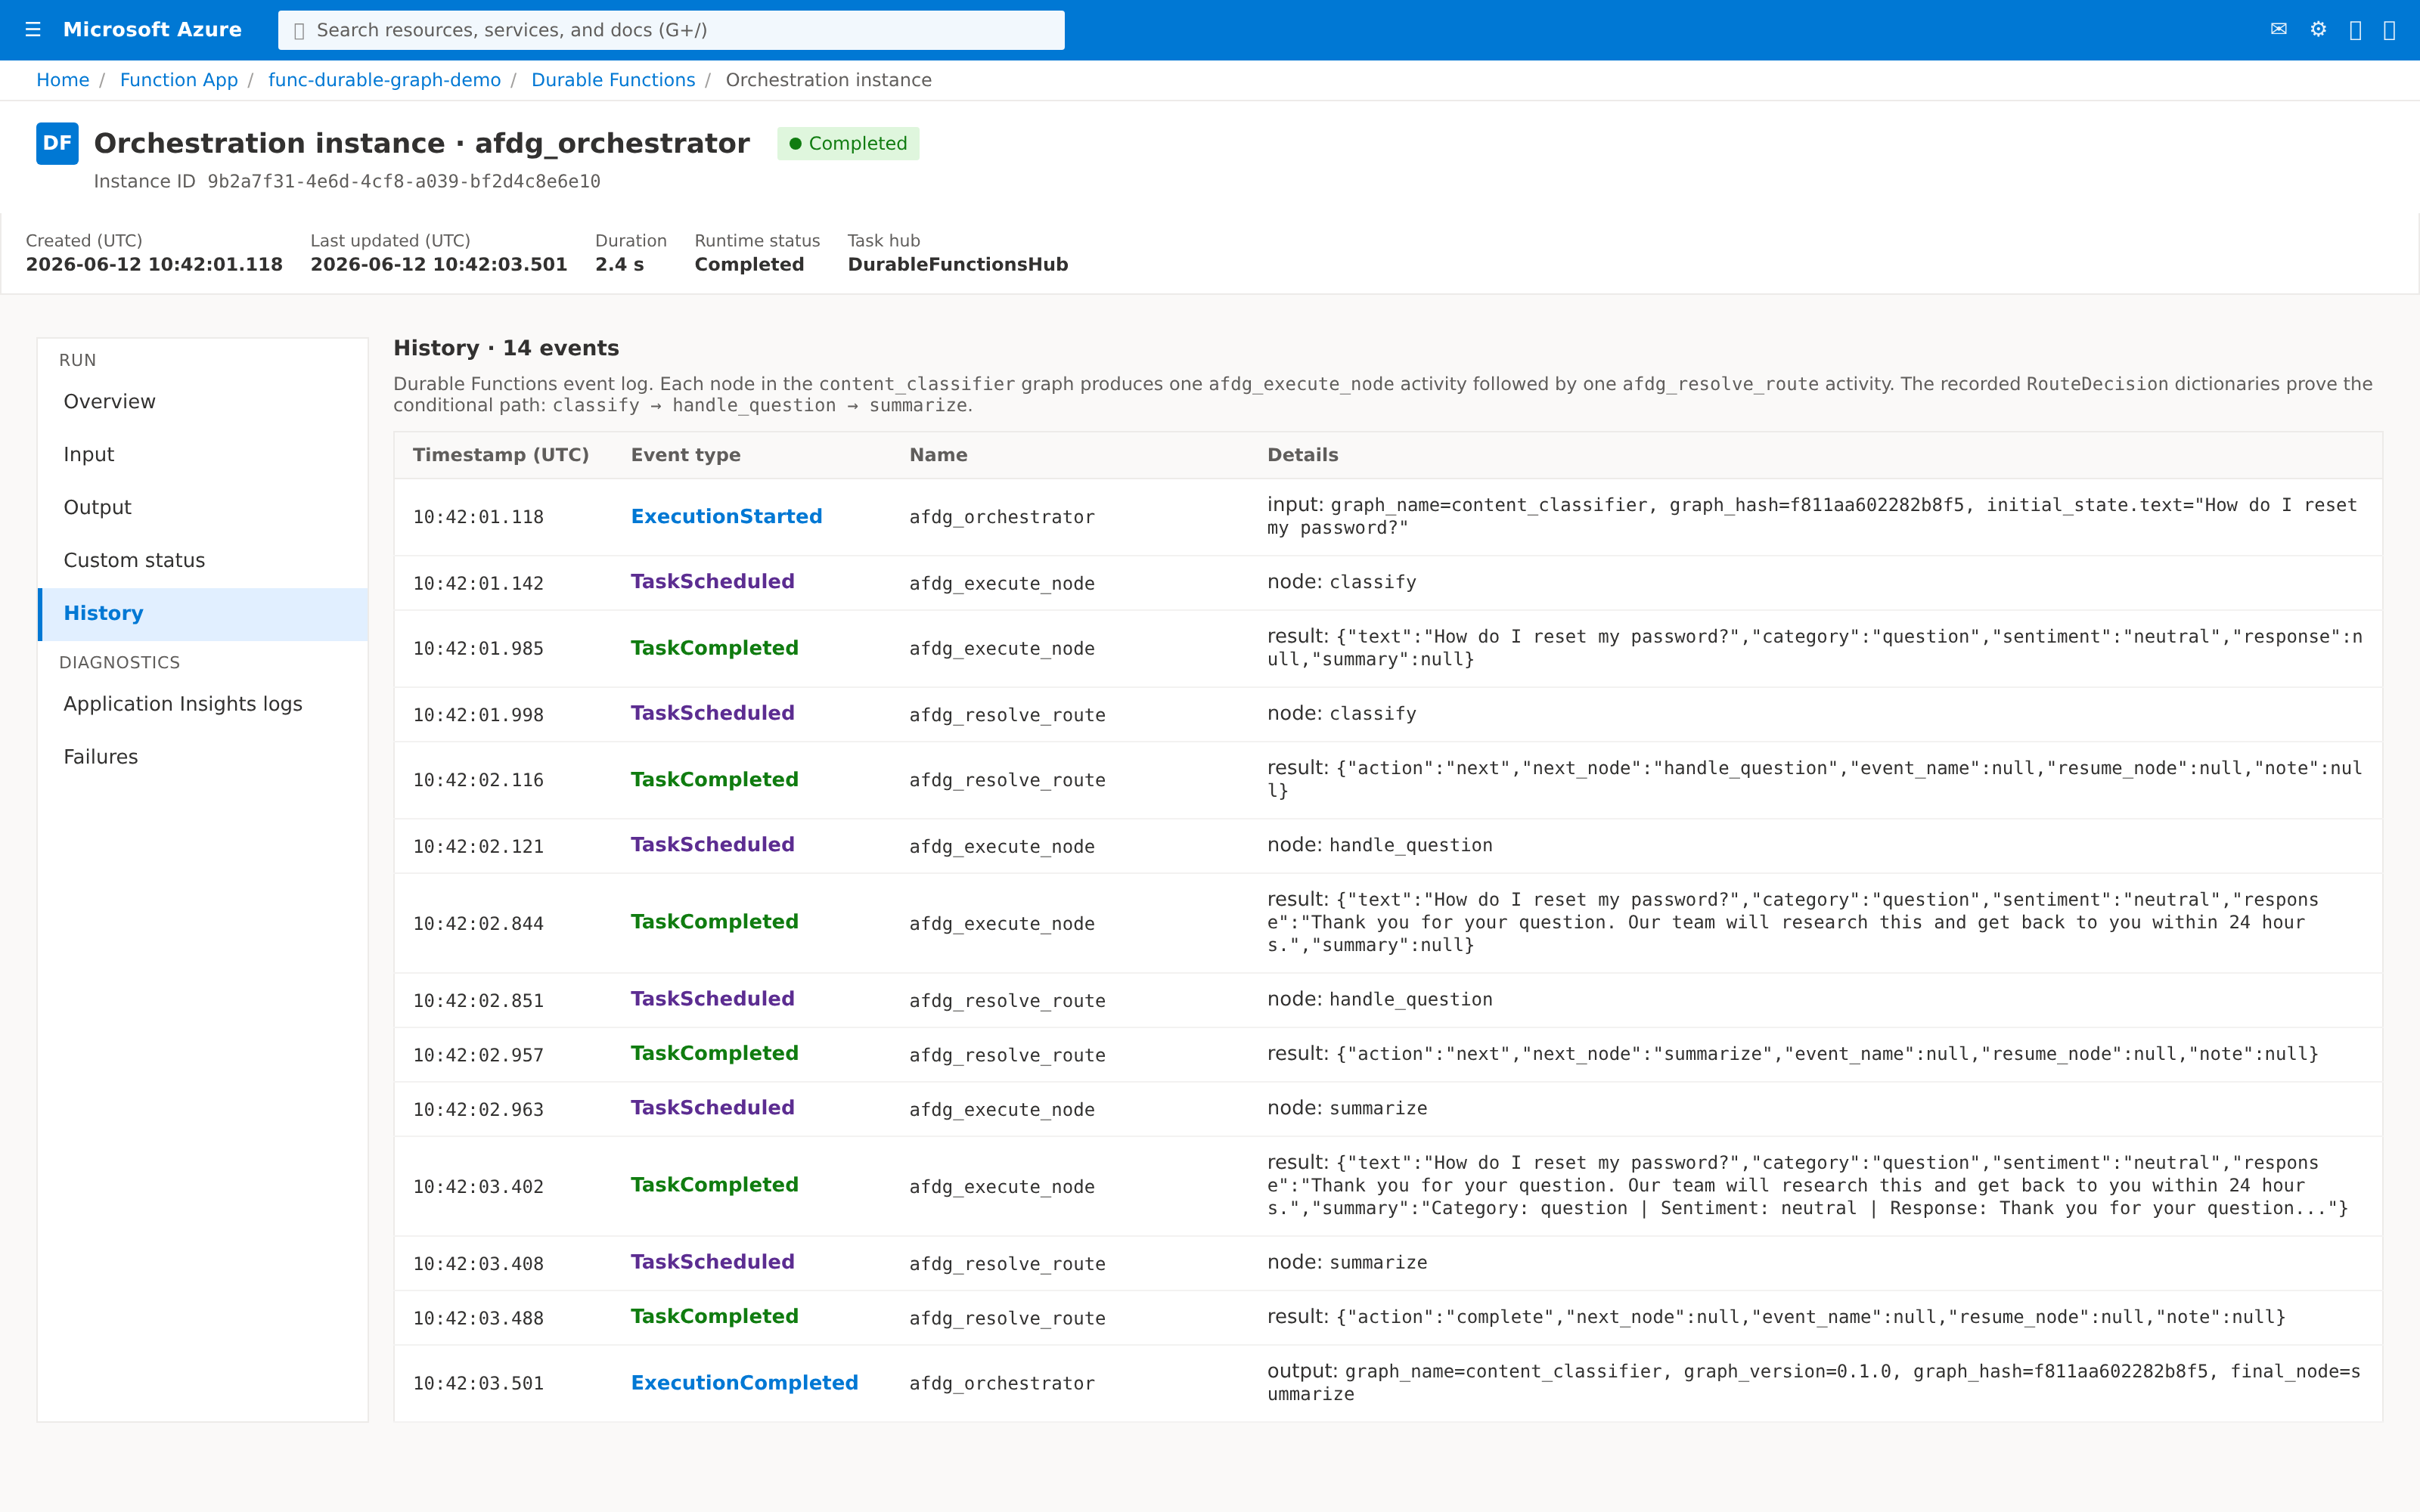The height and width of the screenshot is (1512, 2420).
Task: Select the timestamp 10:42:01.118
Action: [x=478, y=518]
